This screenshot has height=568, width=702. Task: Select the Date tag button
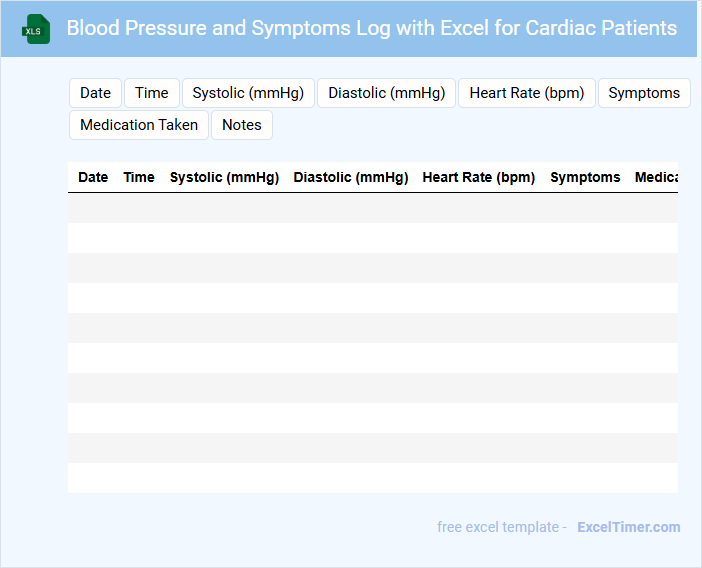95,93
